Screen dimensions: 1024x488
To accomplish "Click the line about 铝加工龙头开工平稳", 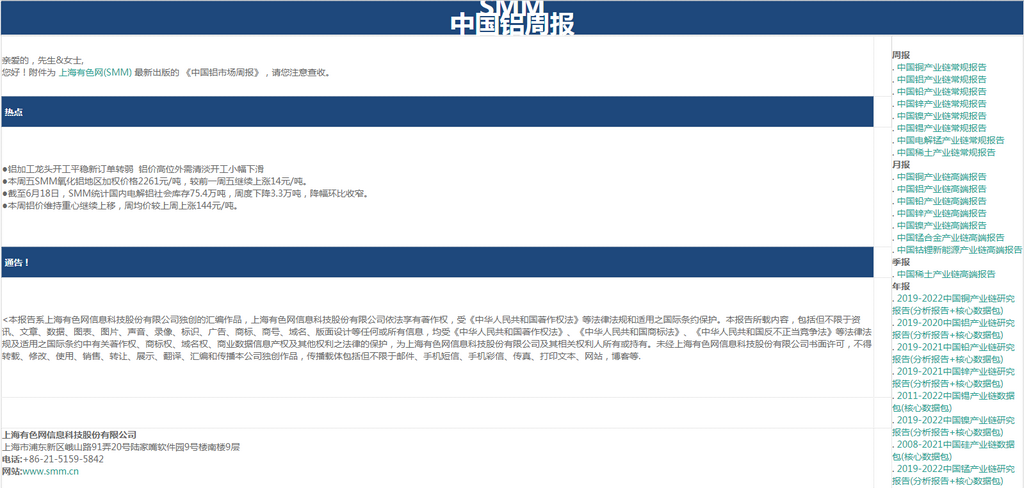I will pos(133,169).
